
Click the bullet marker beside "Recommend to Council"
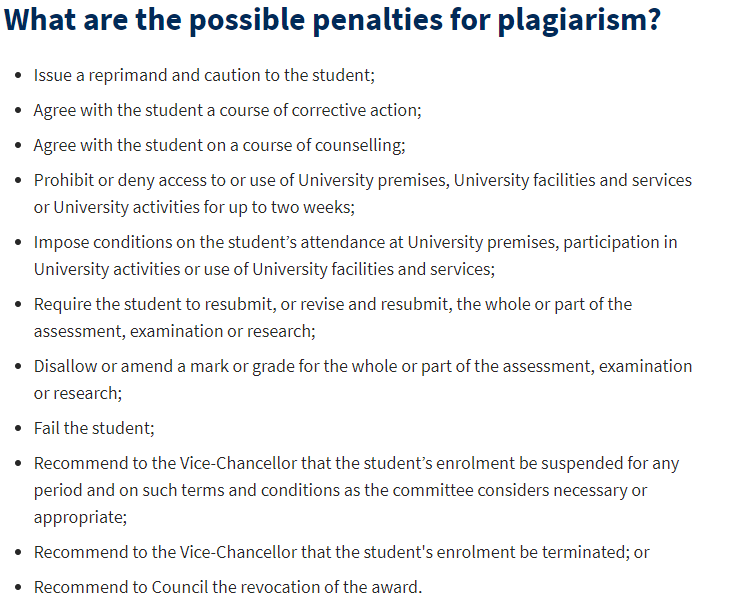click(x=18, y=587)
